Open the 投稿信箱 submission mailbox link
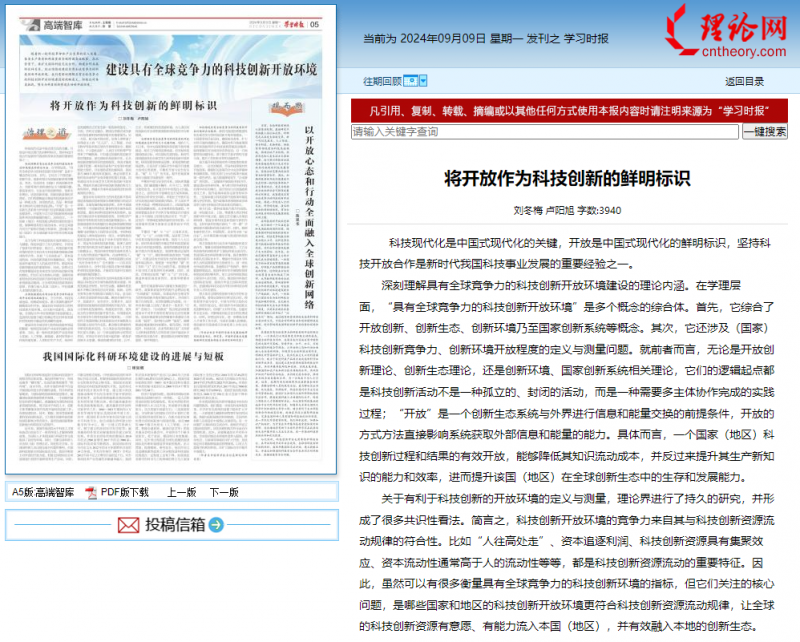Image resolution: width=800 pixels, height=642 pixels. [175, 525]
